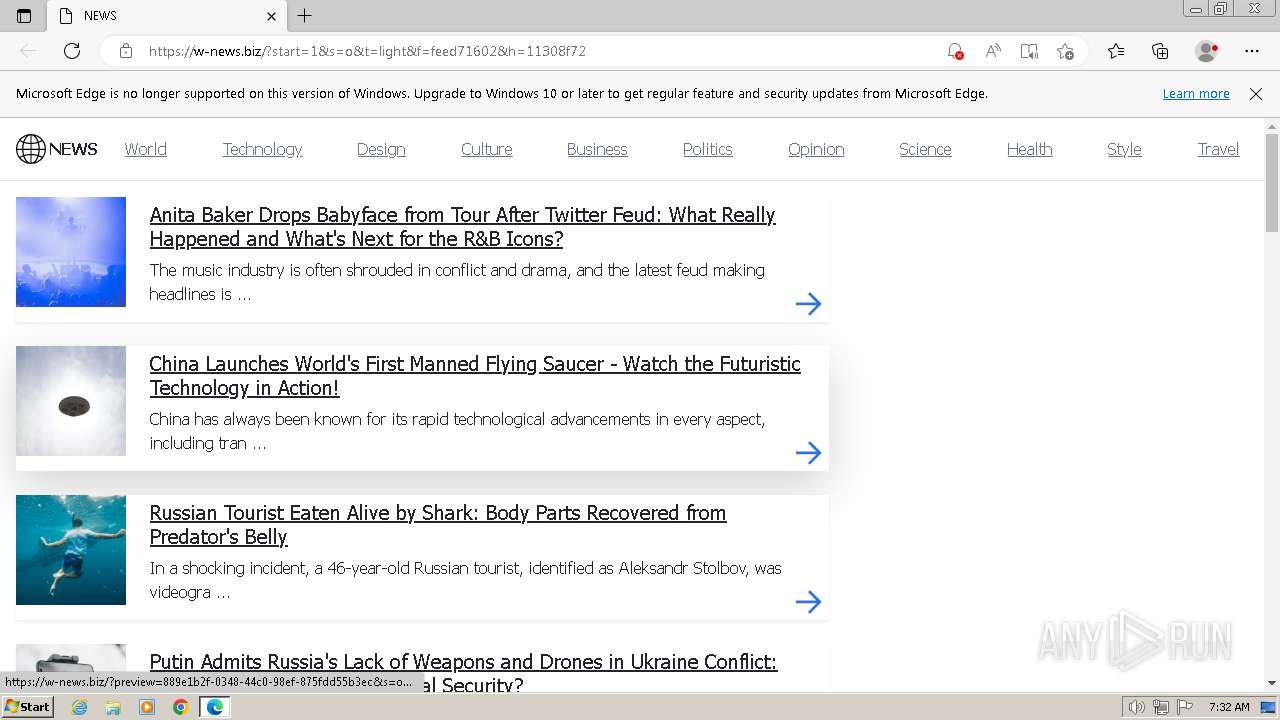Open the World section
The image size is (1280, 720).
tap(146, 149)
